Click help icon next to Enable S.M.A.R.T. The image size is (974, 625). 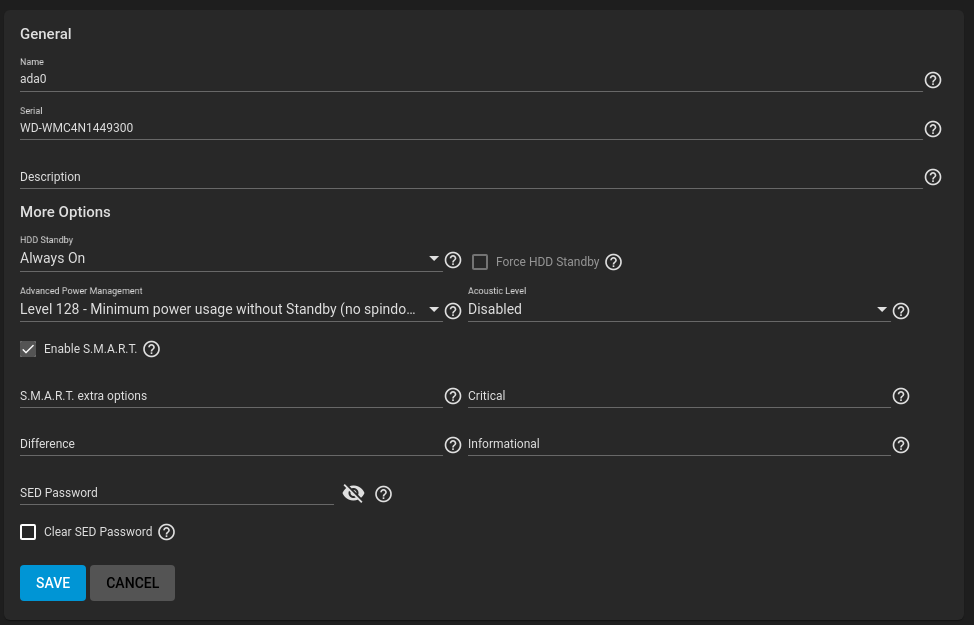[x=152, y=349]
